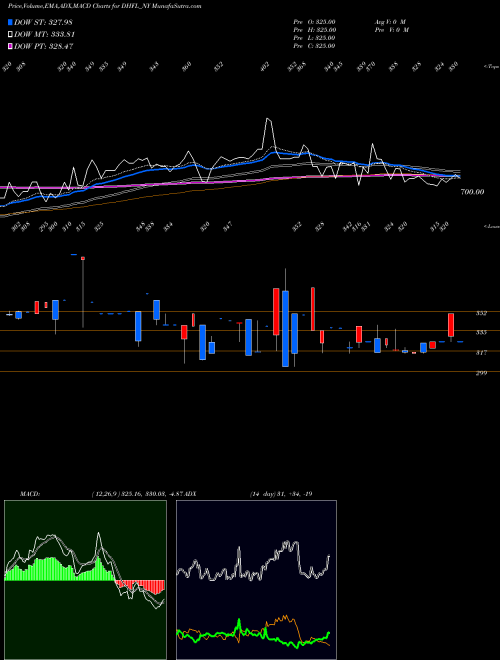500x660 pixels.
Task: Click the white DOW MT legend swatch
Action: [x=10, y=35]
